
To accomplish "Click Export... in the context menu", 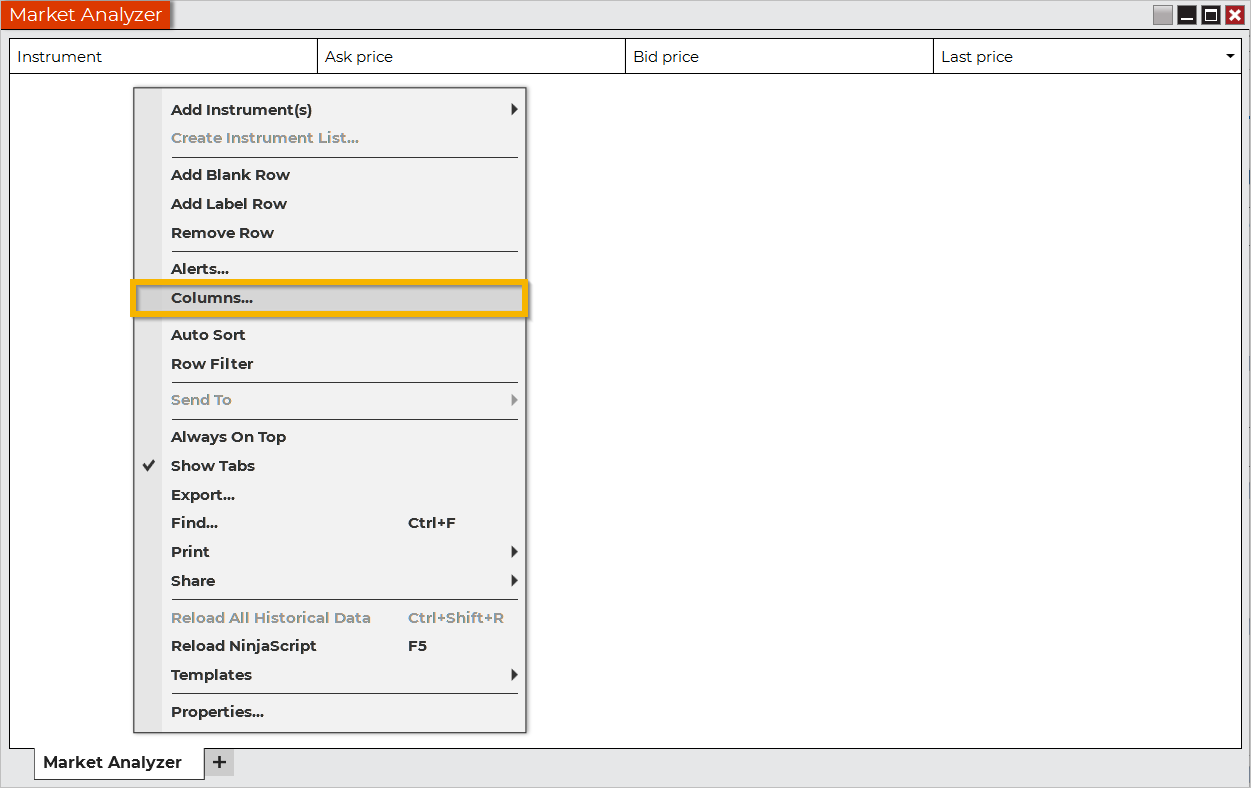I will [203, 495].
